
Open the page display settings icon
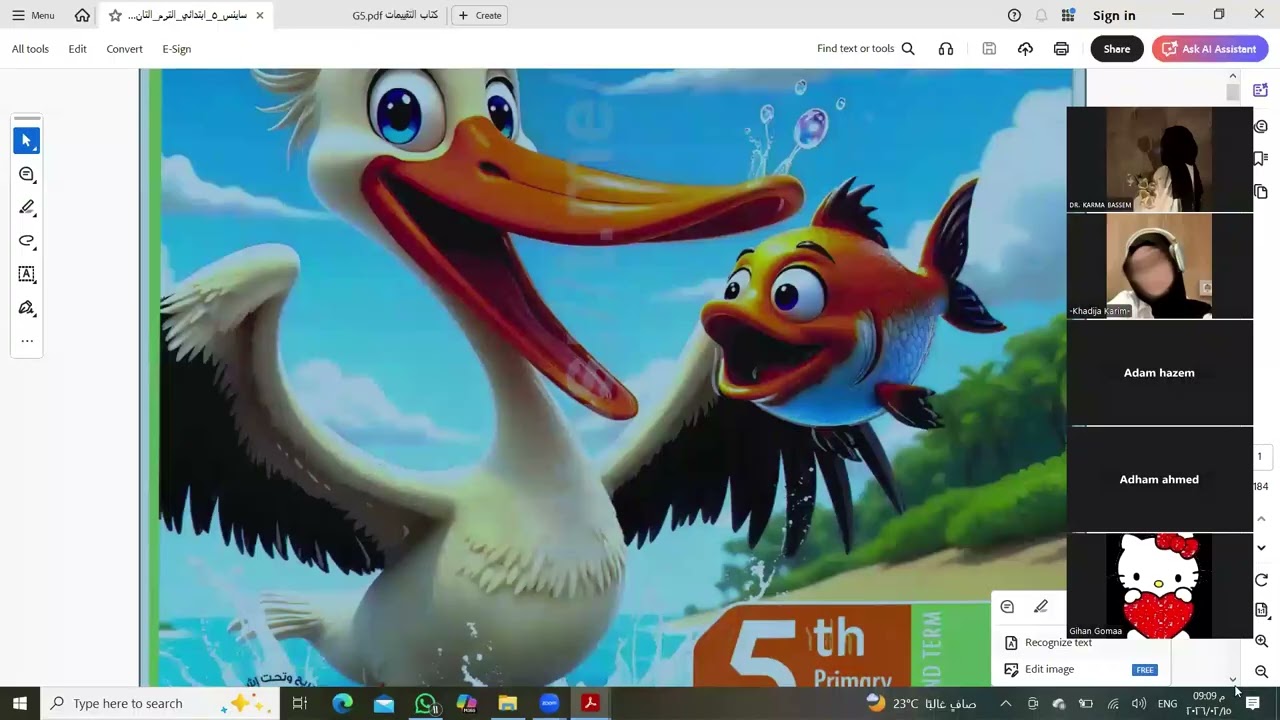pyautogui.click(x=1261, y=610)
